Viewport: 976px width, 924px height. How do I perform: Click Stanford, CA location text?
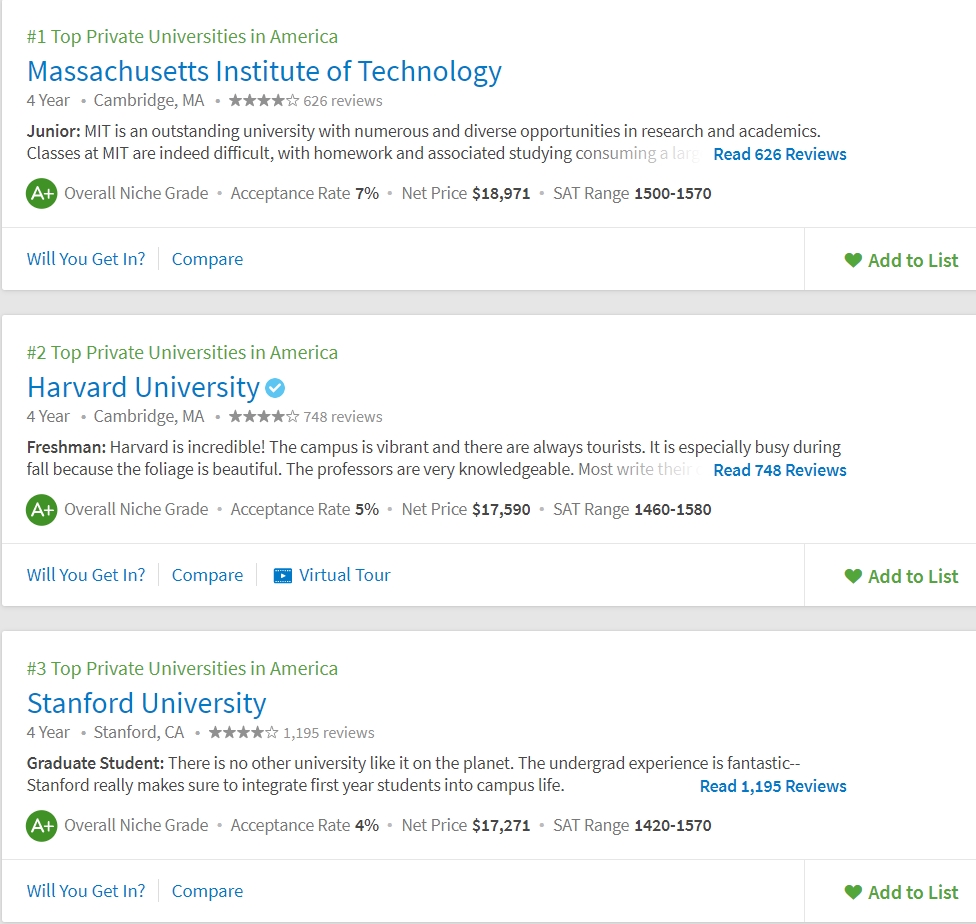coord(139,732)
